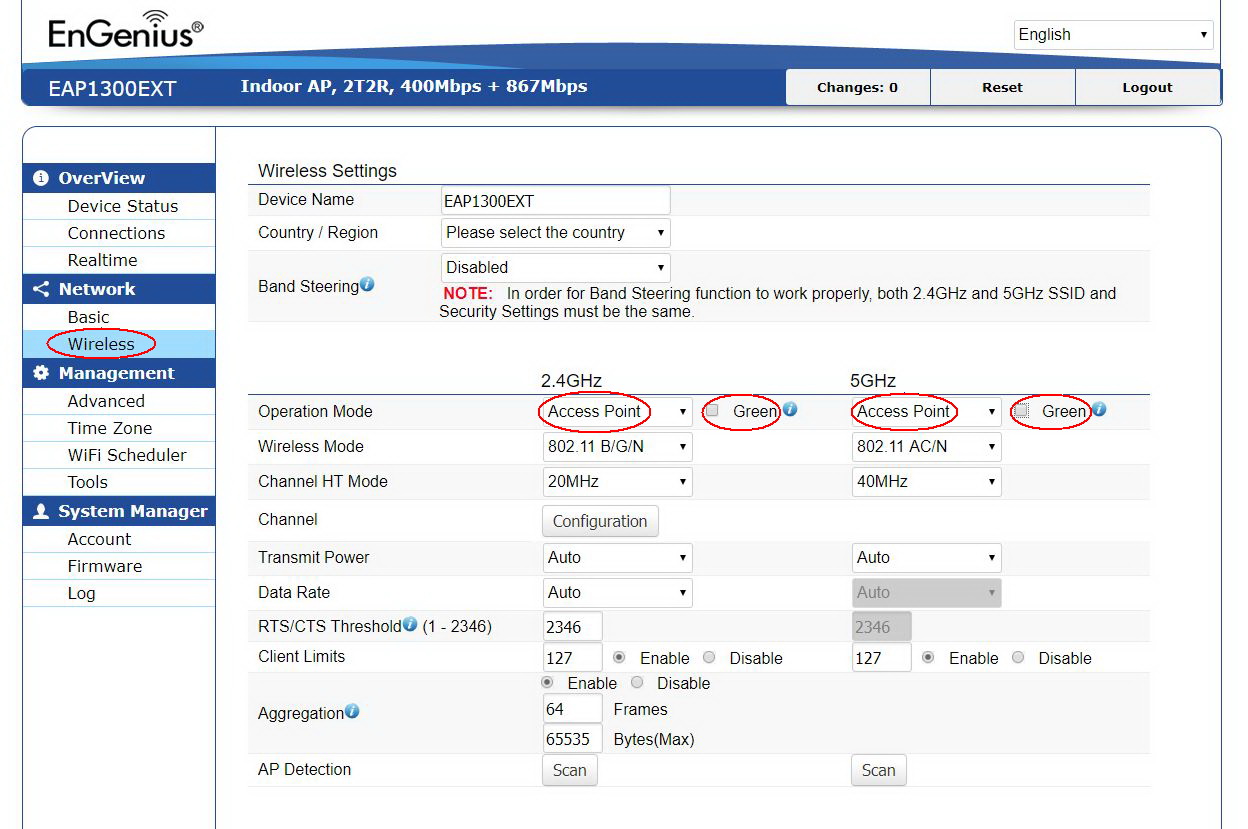Enable the 2.4GHz Green checkbox
Viewport: 1248px width, 829px height.
click(712, 410)
